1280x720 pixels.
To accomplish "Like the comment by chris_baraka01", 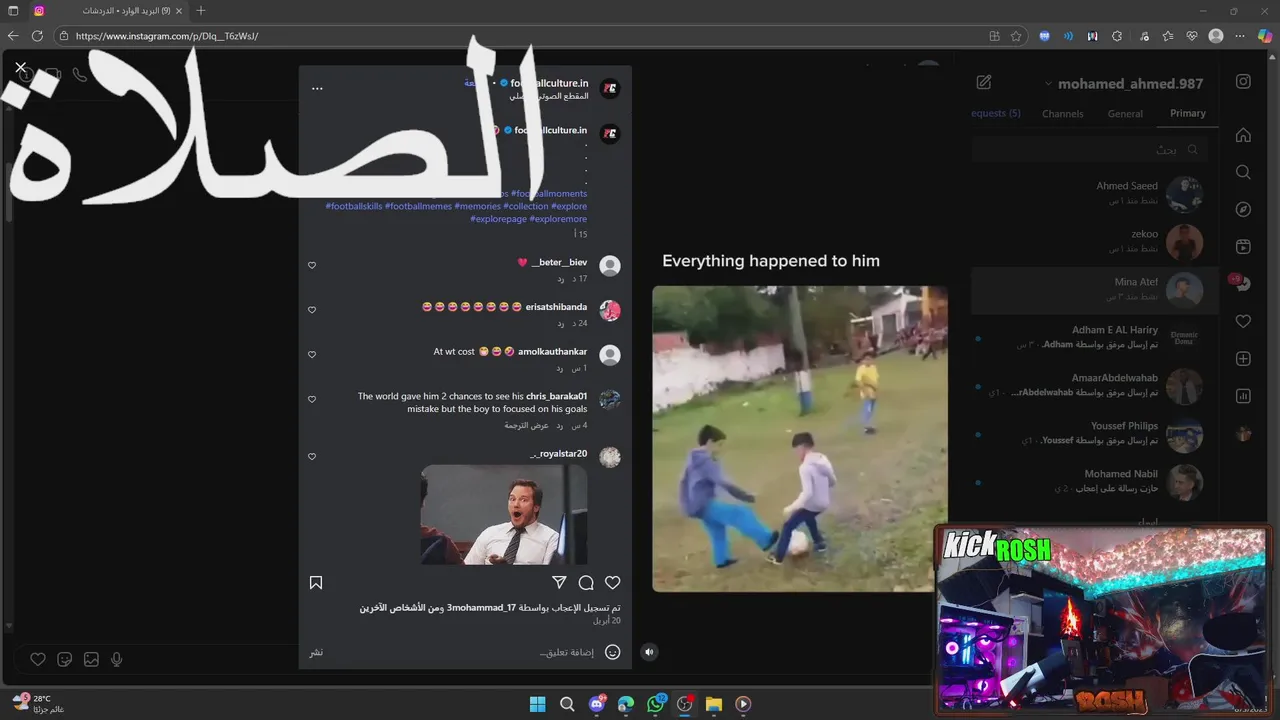I will point(312,399).
